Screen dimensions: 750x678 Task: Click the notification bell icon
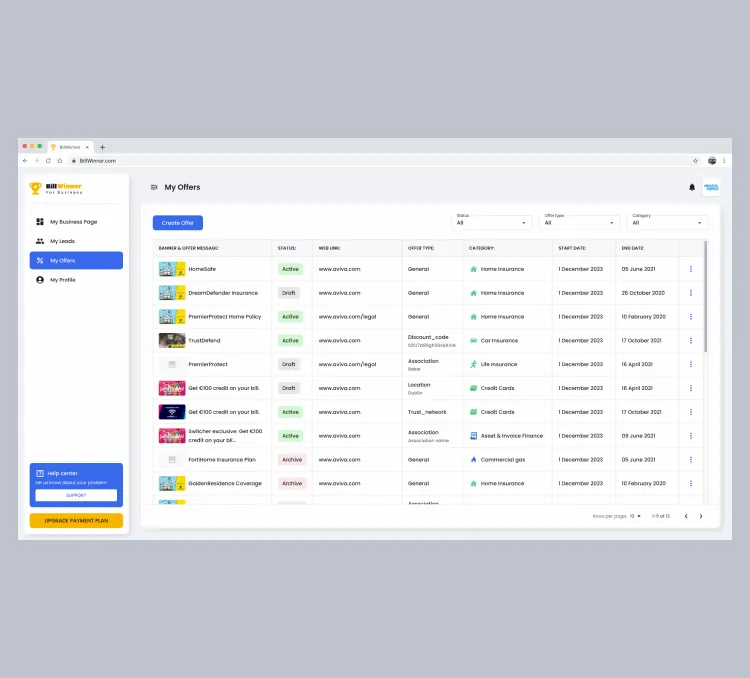[x=691, y=187]
